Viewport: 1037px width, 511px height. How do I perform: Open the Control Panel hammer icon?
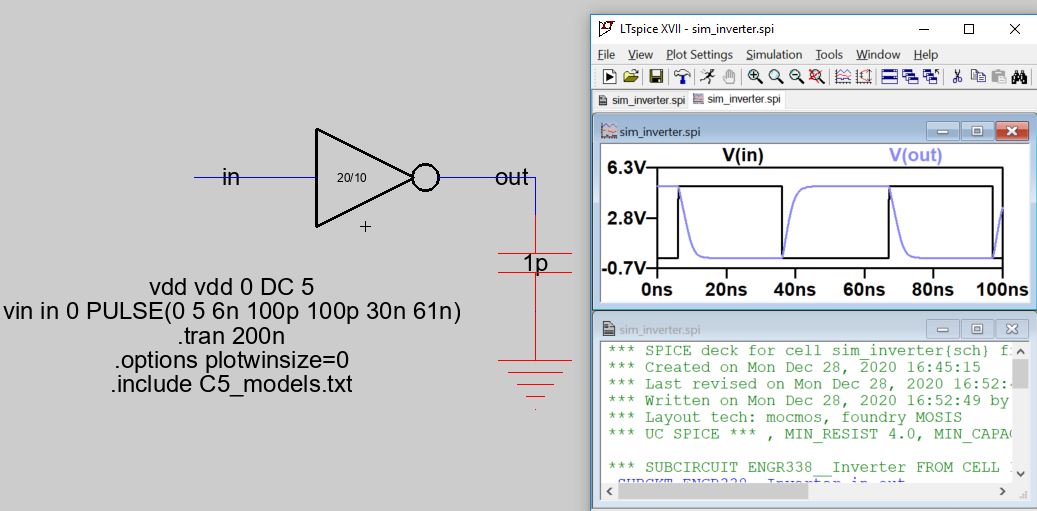pos(682,77)
